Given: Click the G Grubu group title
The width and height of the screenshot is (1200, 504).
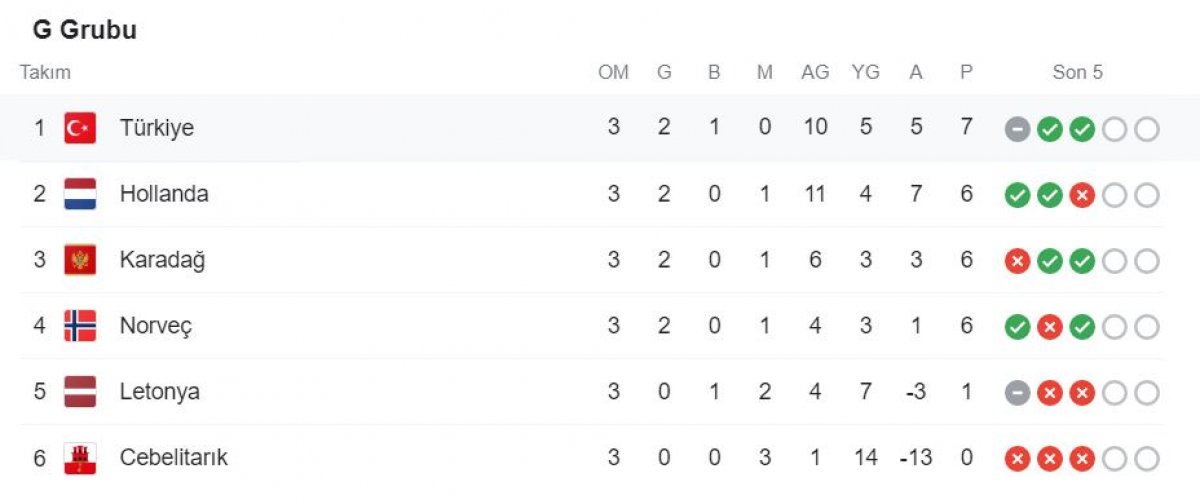Looking at the screenshot, I should (x=85, y=31).
